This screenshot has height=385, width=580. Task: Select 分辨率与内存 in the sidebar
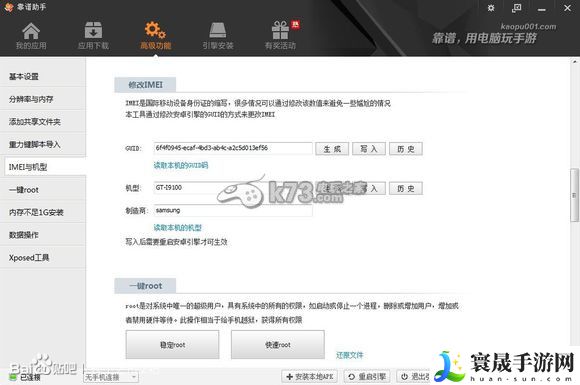coord(43,99)
